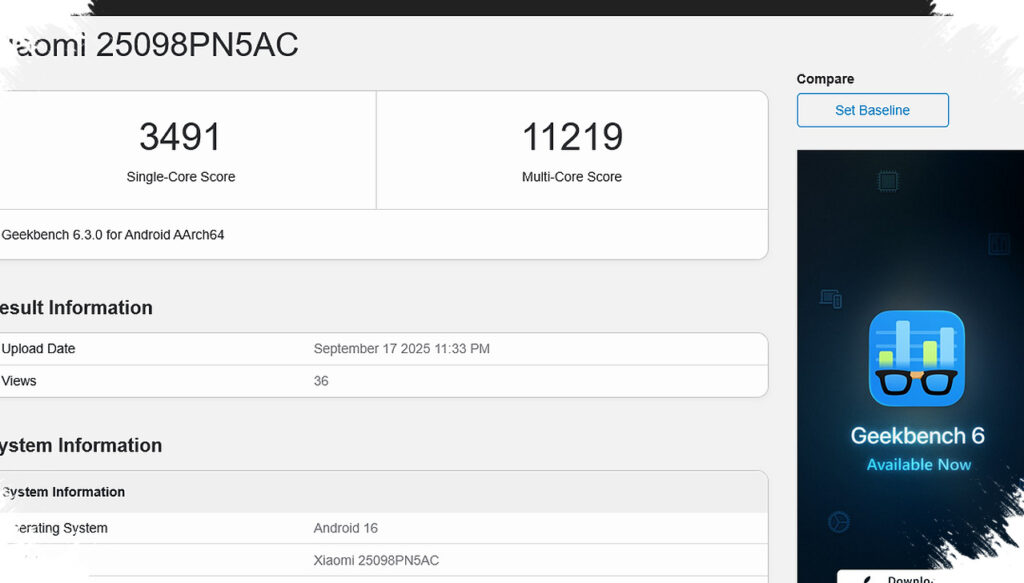Click the 'System Information' table header row
1024x583 pixels.
point(384,492)
